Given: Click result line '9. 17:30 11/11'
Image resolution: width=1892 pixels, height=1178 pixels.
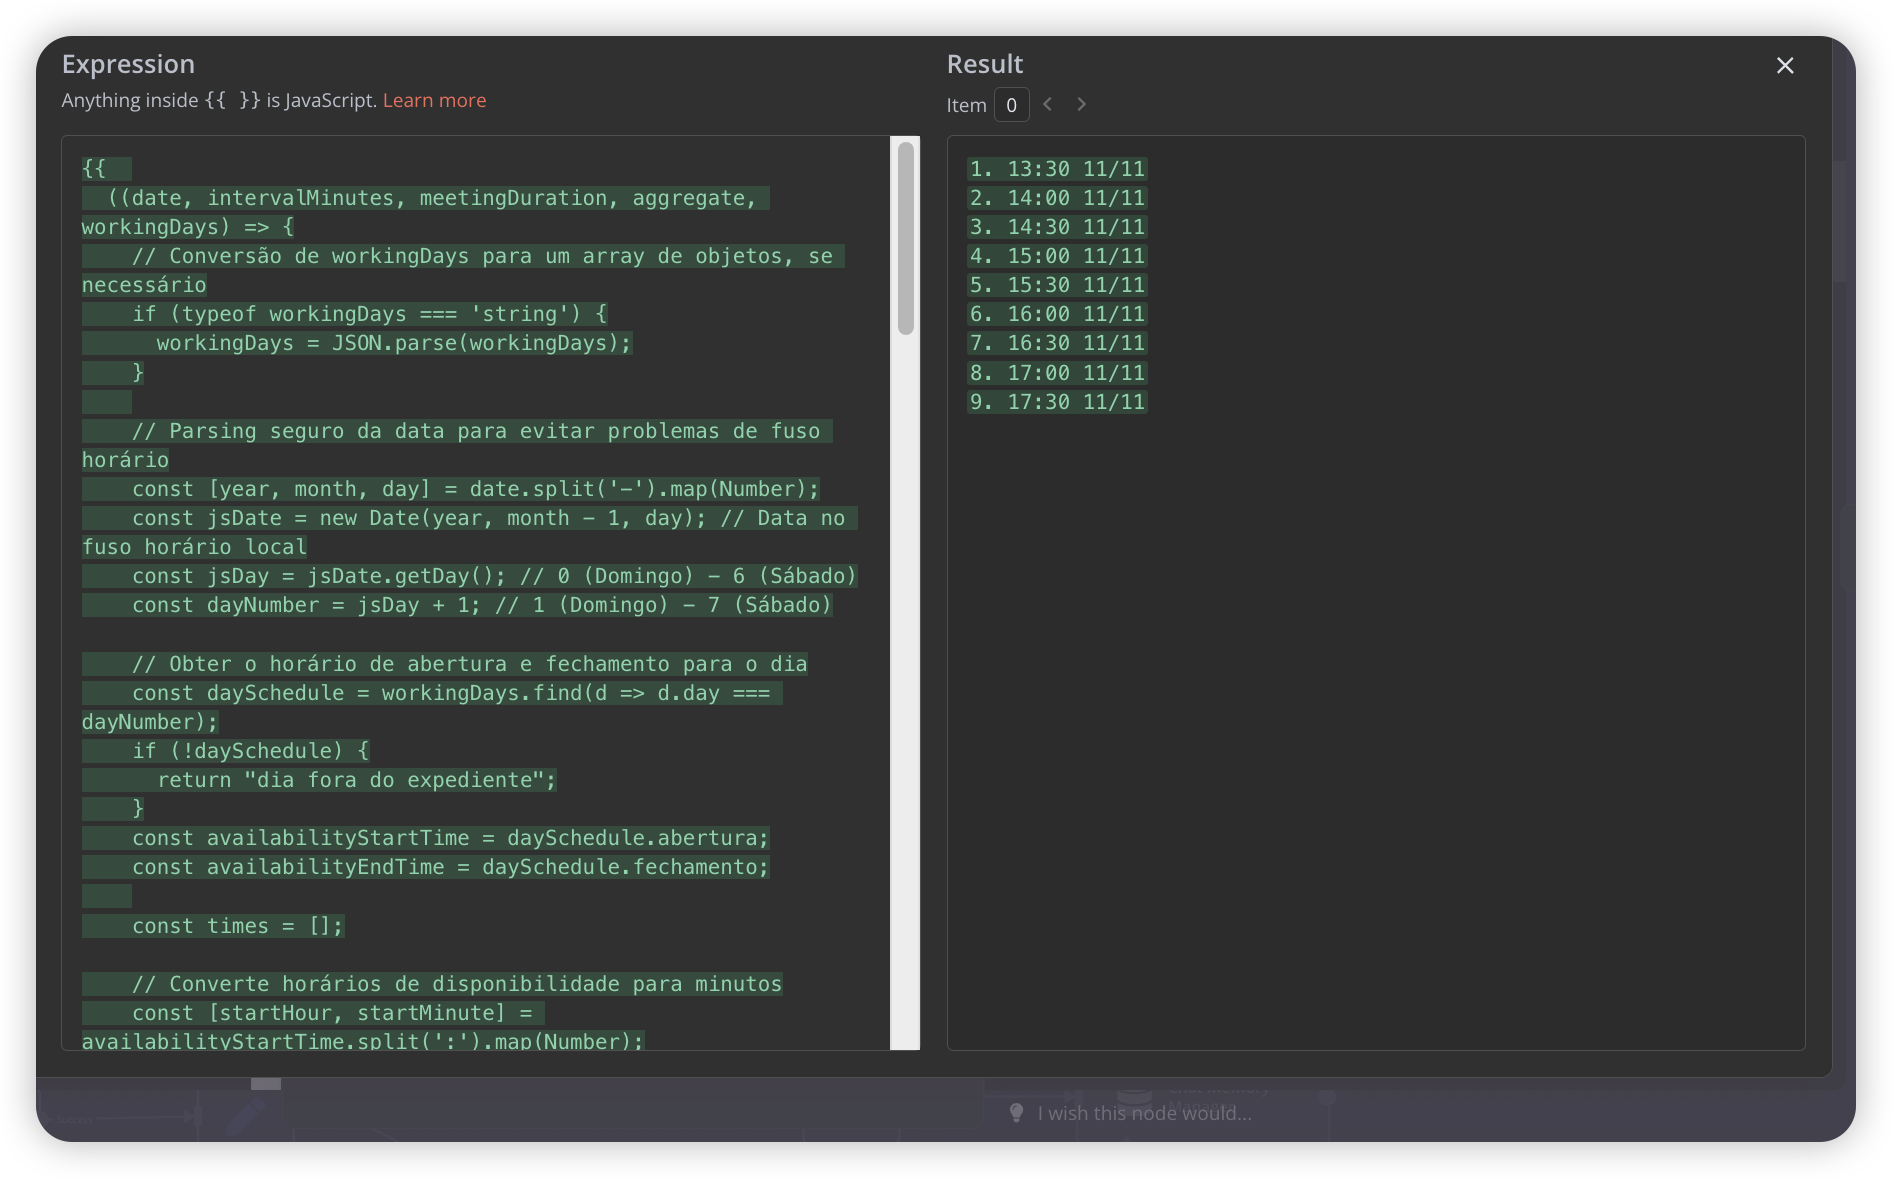Looking at the screenshot, I should pos(1057,402).
